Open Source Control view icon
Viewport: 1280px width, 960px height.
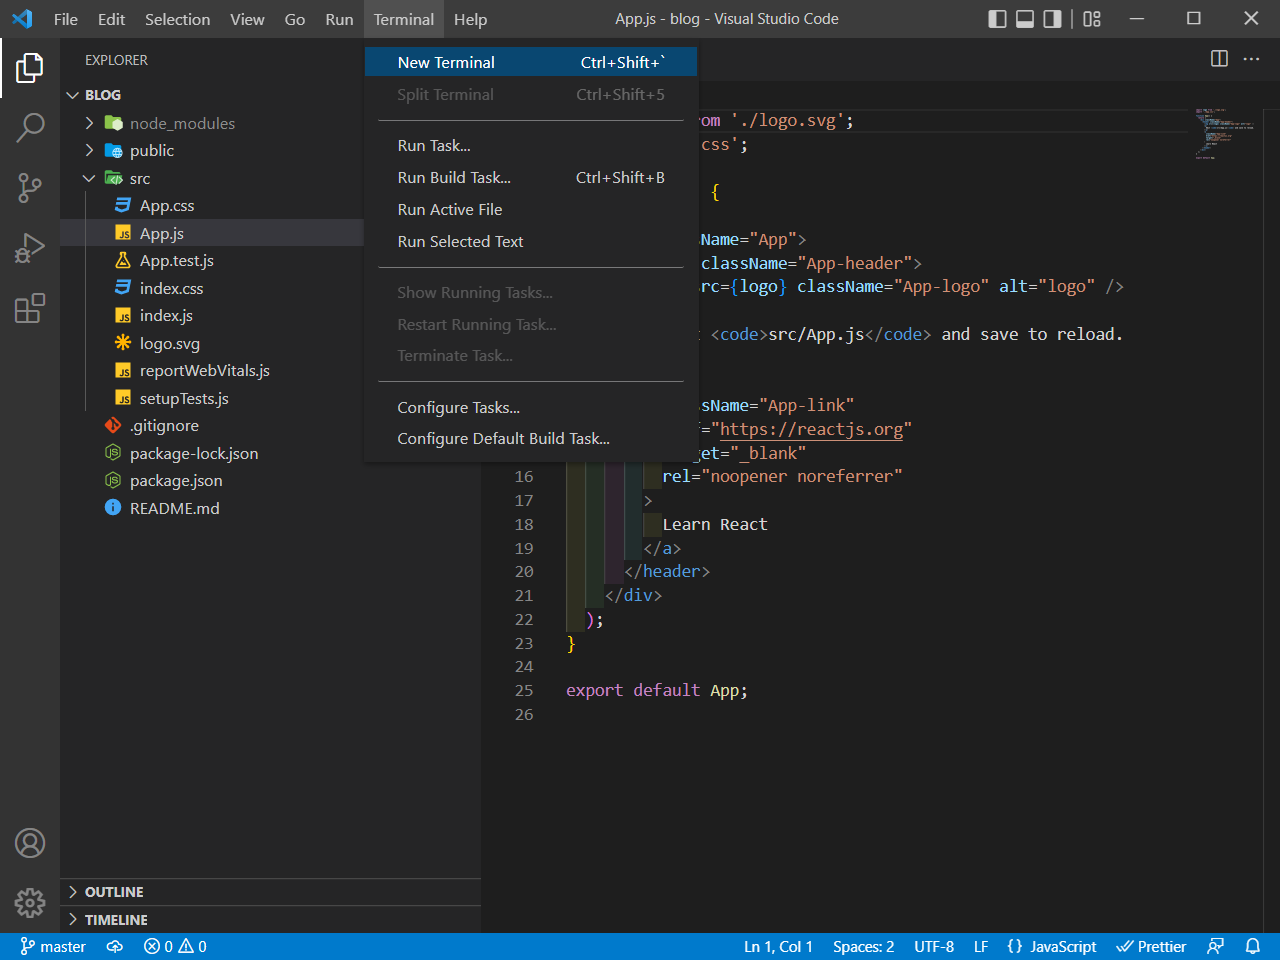[30, 187]
